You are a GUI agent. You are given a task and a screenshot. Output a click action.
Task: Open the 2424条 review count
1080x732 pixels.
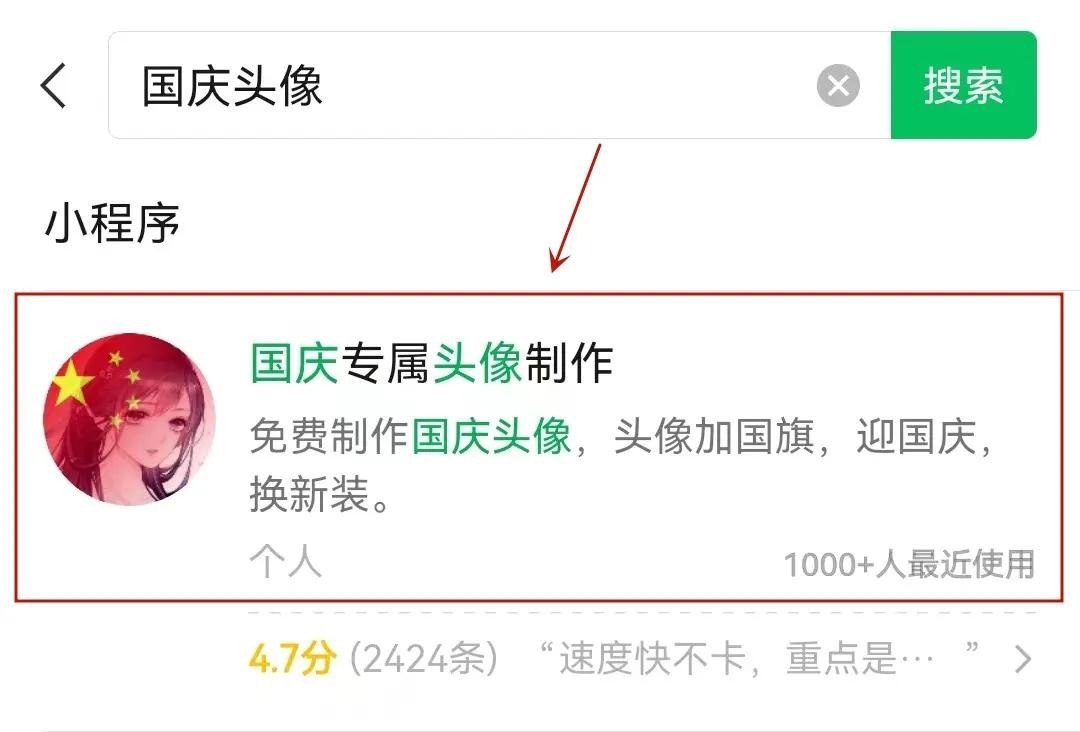pos(424,658)
